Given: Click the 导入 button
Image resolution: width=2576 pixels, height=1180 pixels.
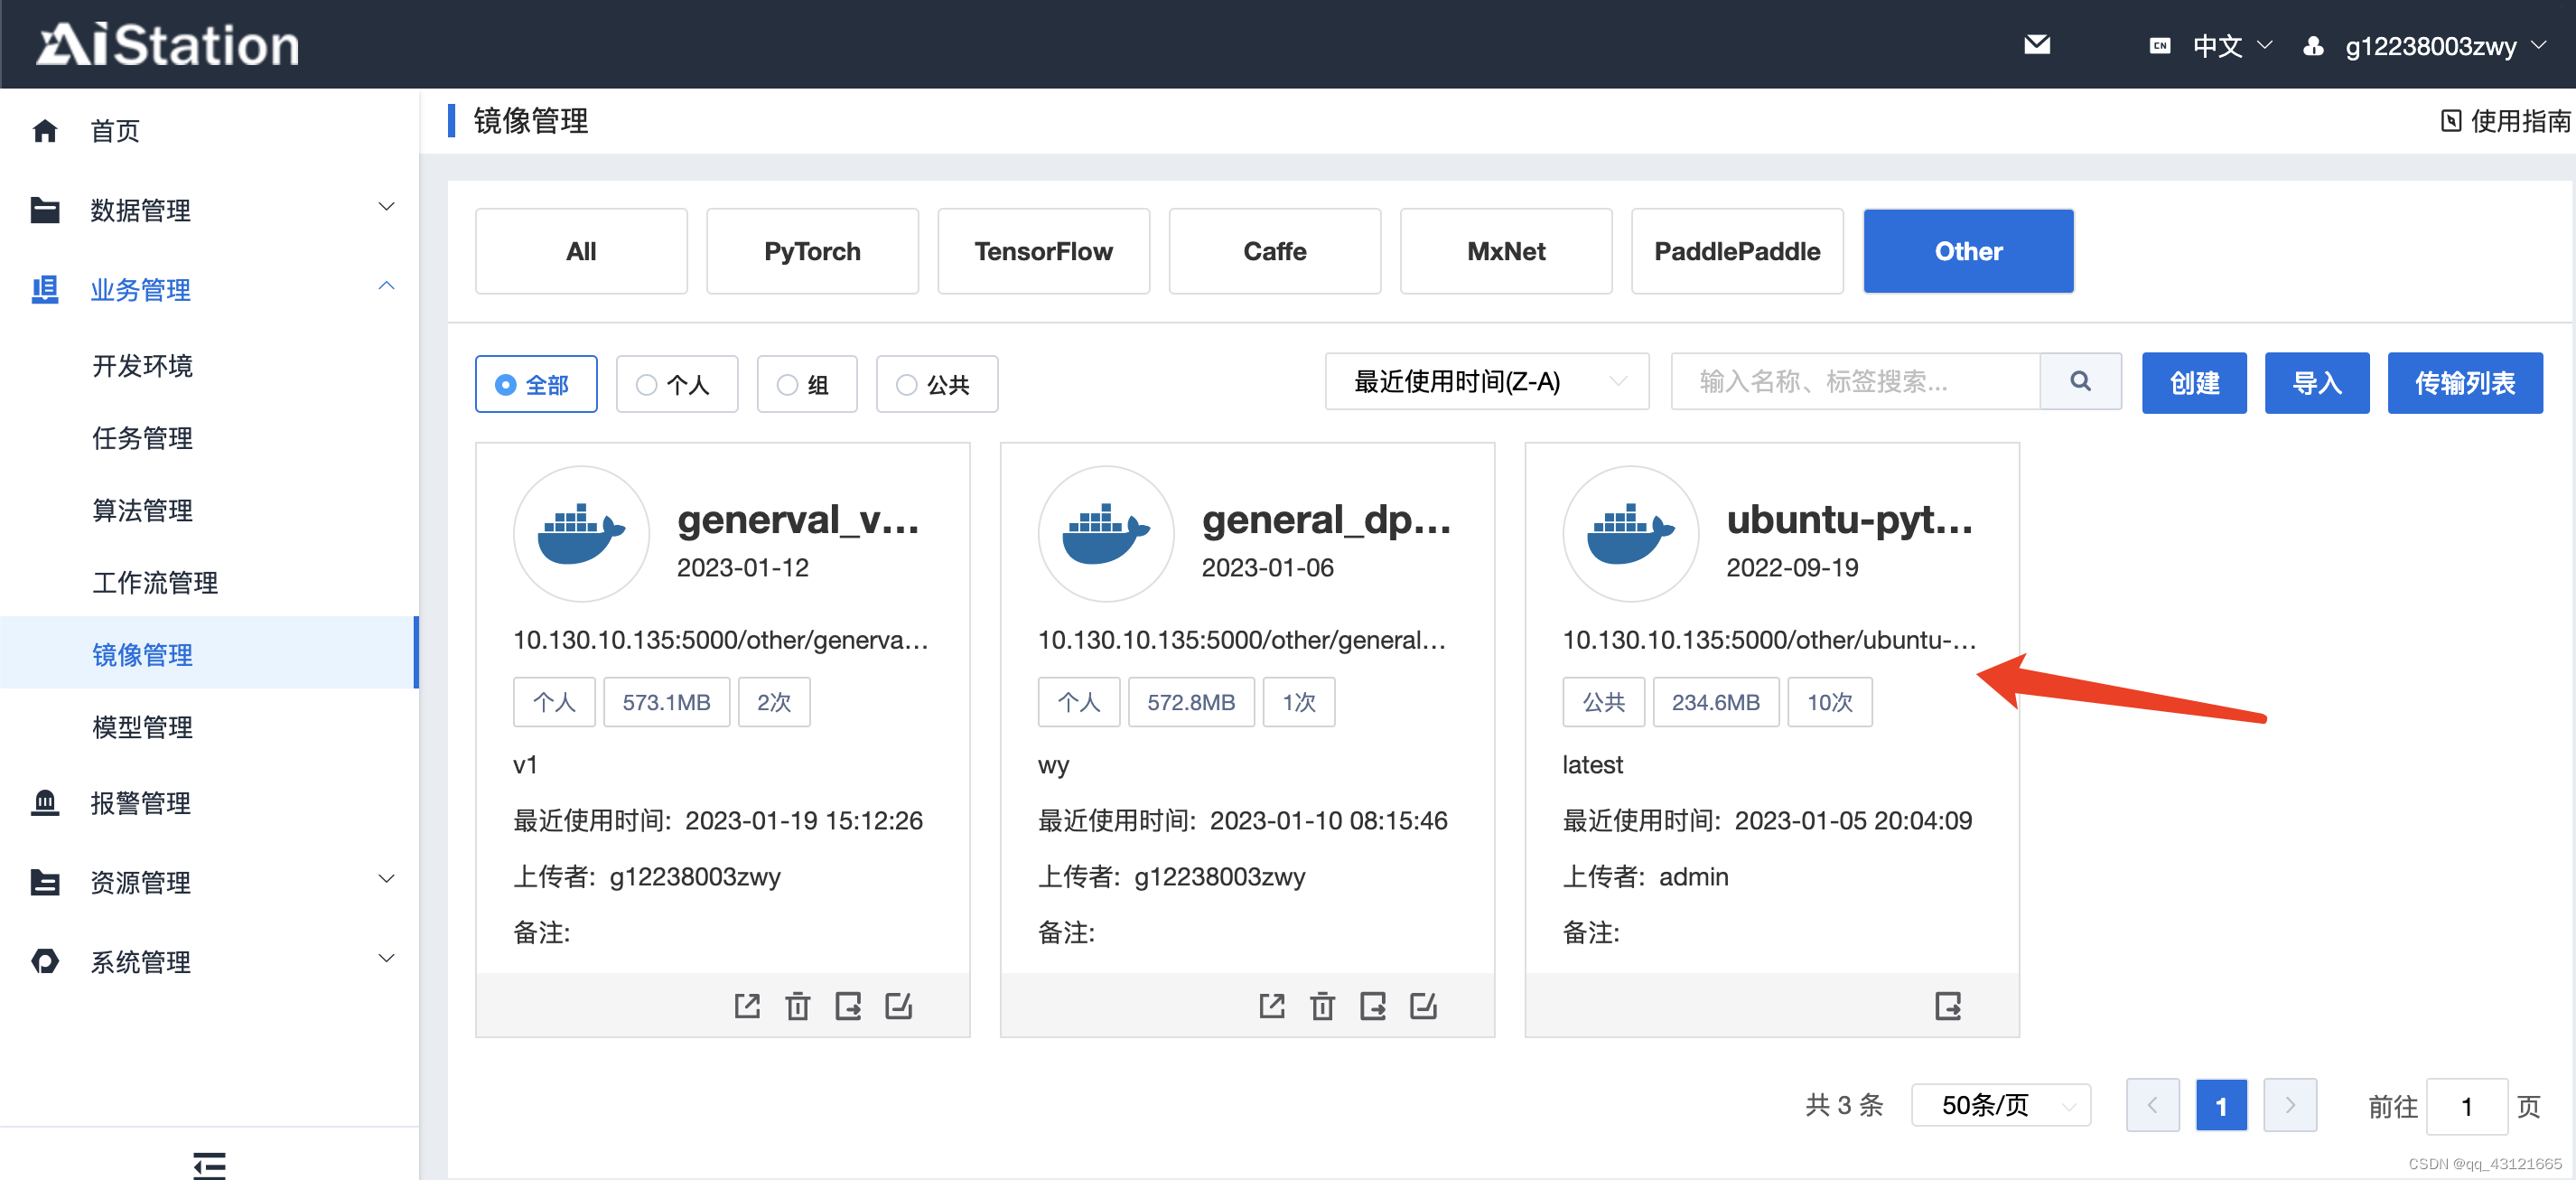Looking at the screenshot, I should 2318,381.
